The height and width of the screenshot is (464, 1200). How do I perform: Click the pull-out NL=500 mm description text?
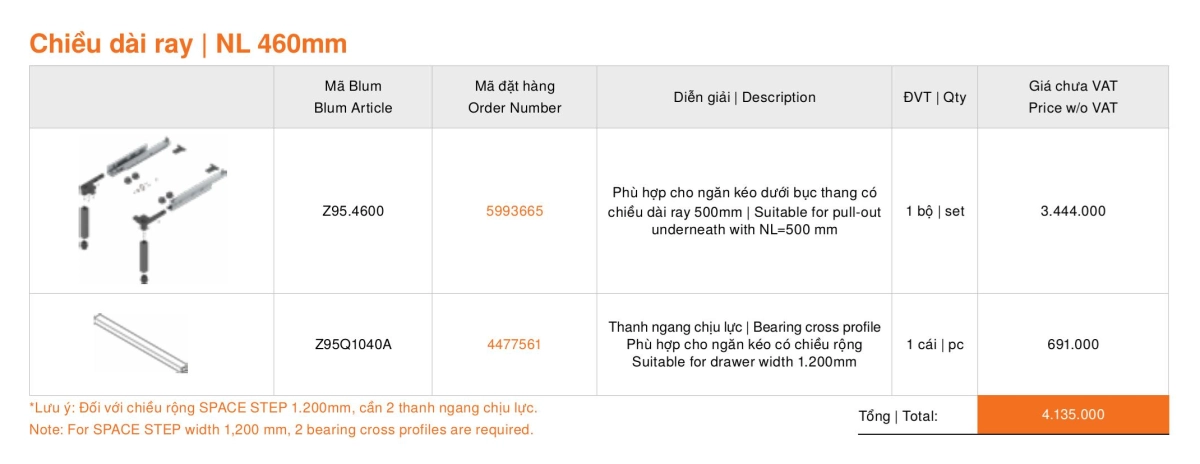click(x=744, y=211)
